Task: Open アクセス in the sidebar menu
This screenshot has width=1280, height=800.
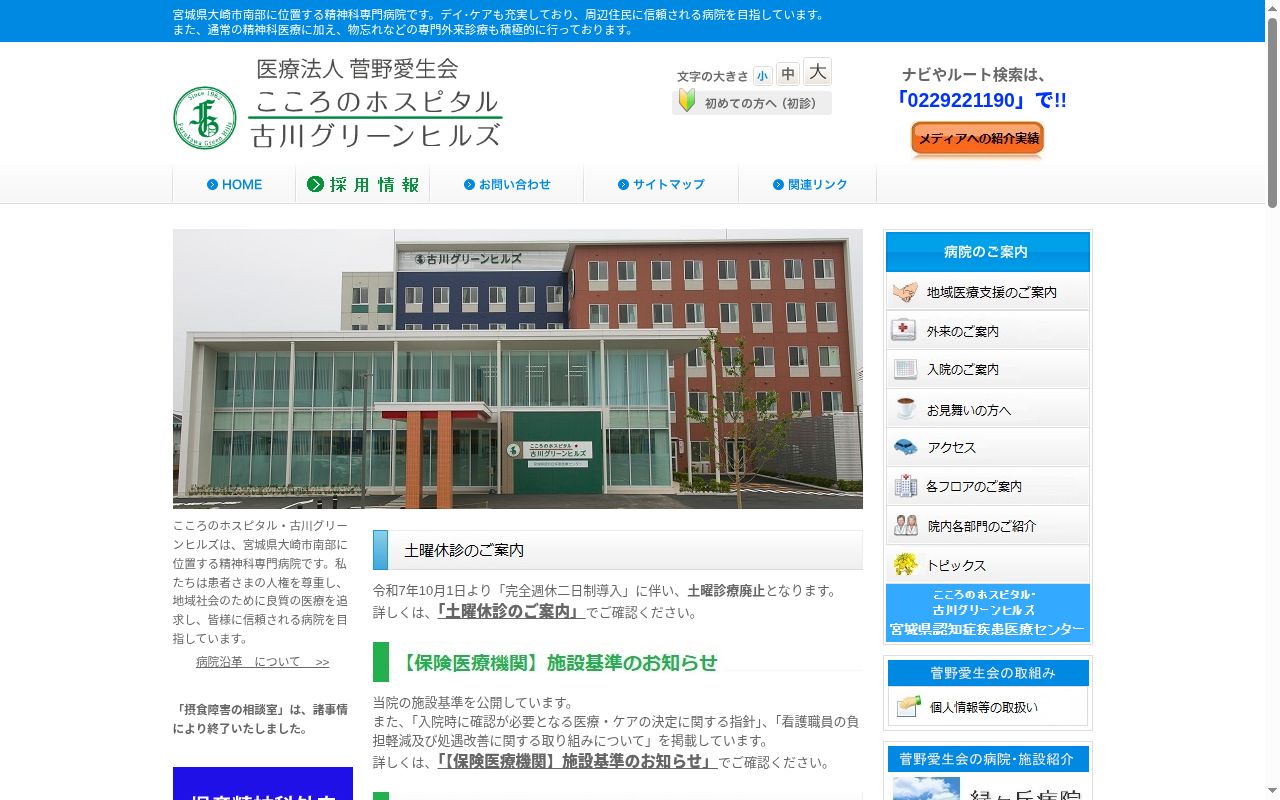Action: point(988,447)
